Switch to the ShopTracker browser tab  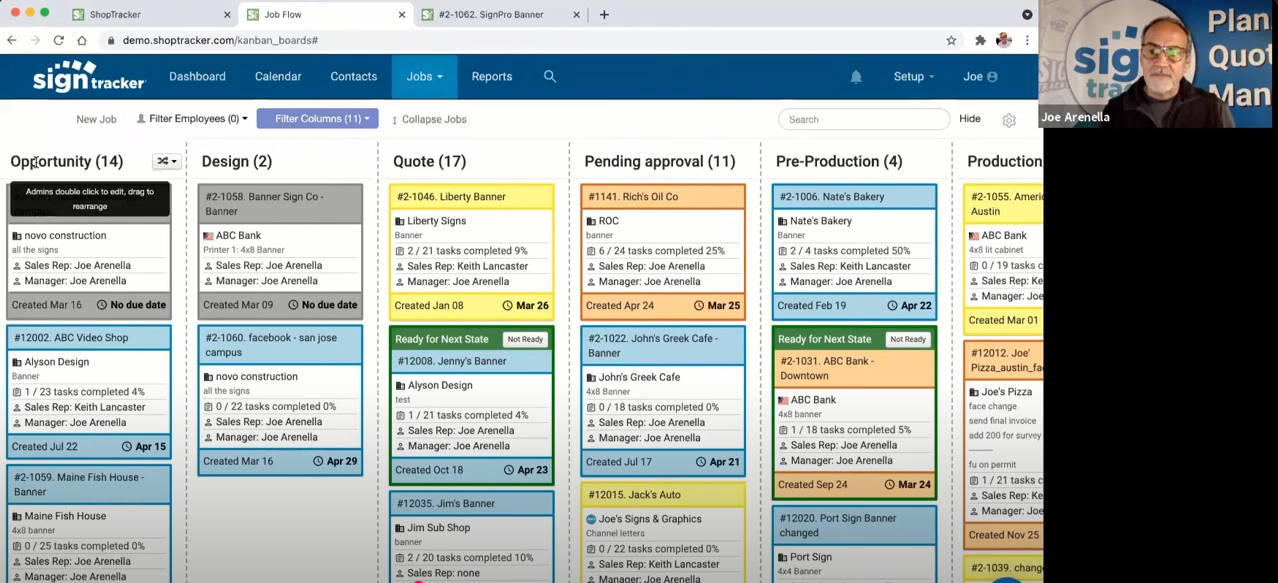(x=148, y=15)
